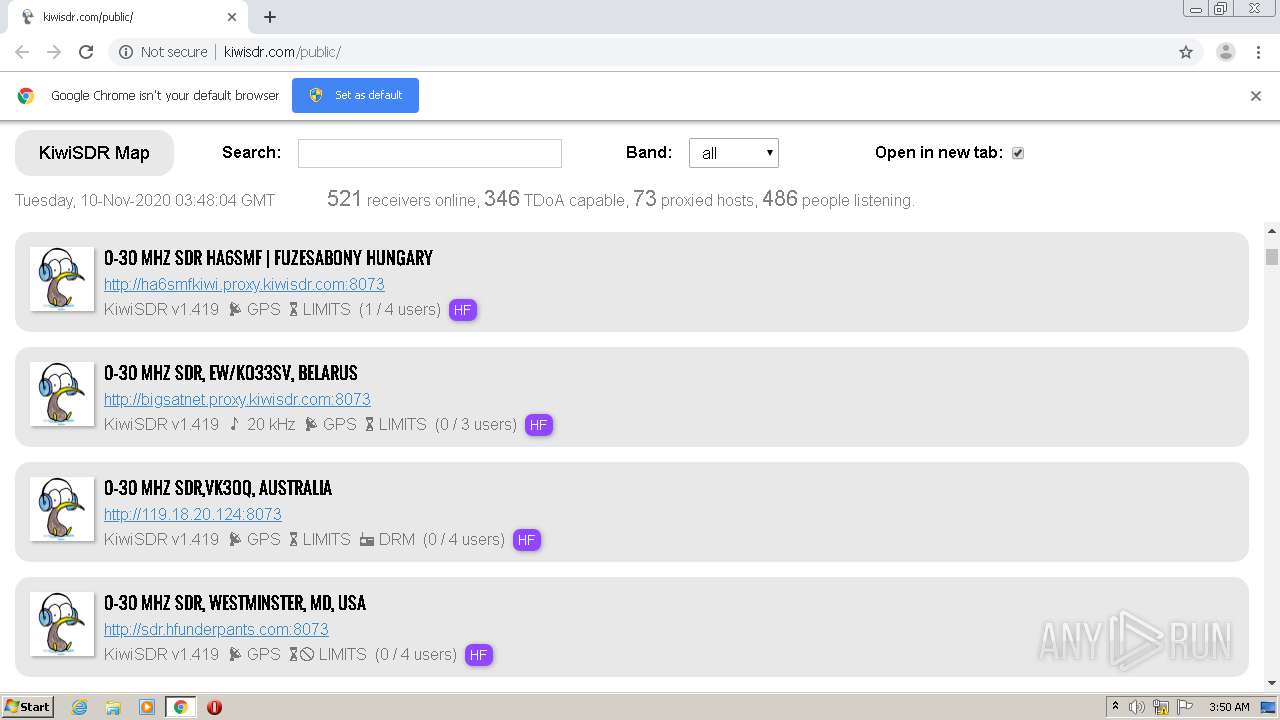Screen dimensions: 1280x720
Task: Click LIMITS hourglass icon in the Belarus entry
Action: click(370, 425)
